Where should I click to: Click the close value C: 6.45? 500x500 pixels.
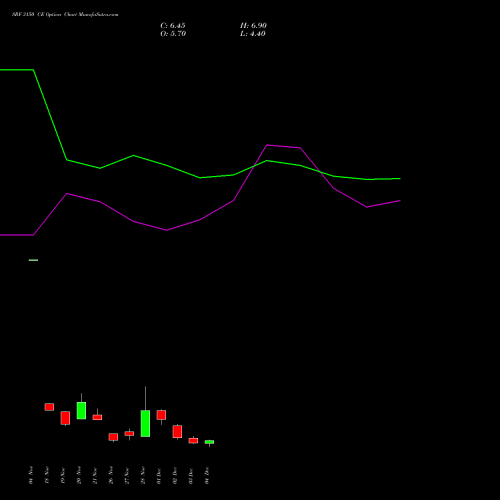[x=173, y=26]
